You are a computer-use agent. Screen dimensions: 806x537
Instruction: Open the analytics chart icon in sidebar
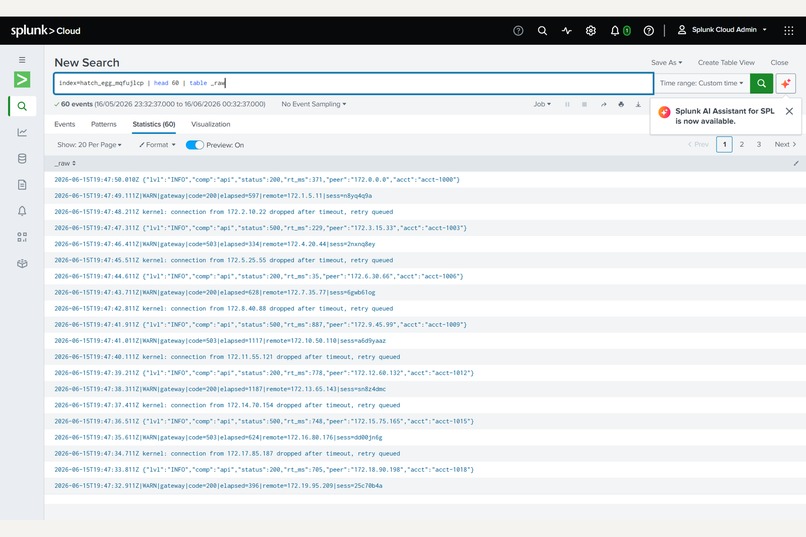22,133
